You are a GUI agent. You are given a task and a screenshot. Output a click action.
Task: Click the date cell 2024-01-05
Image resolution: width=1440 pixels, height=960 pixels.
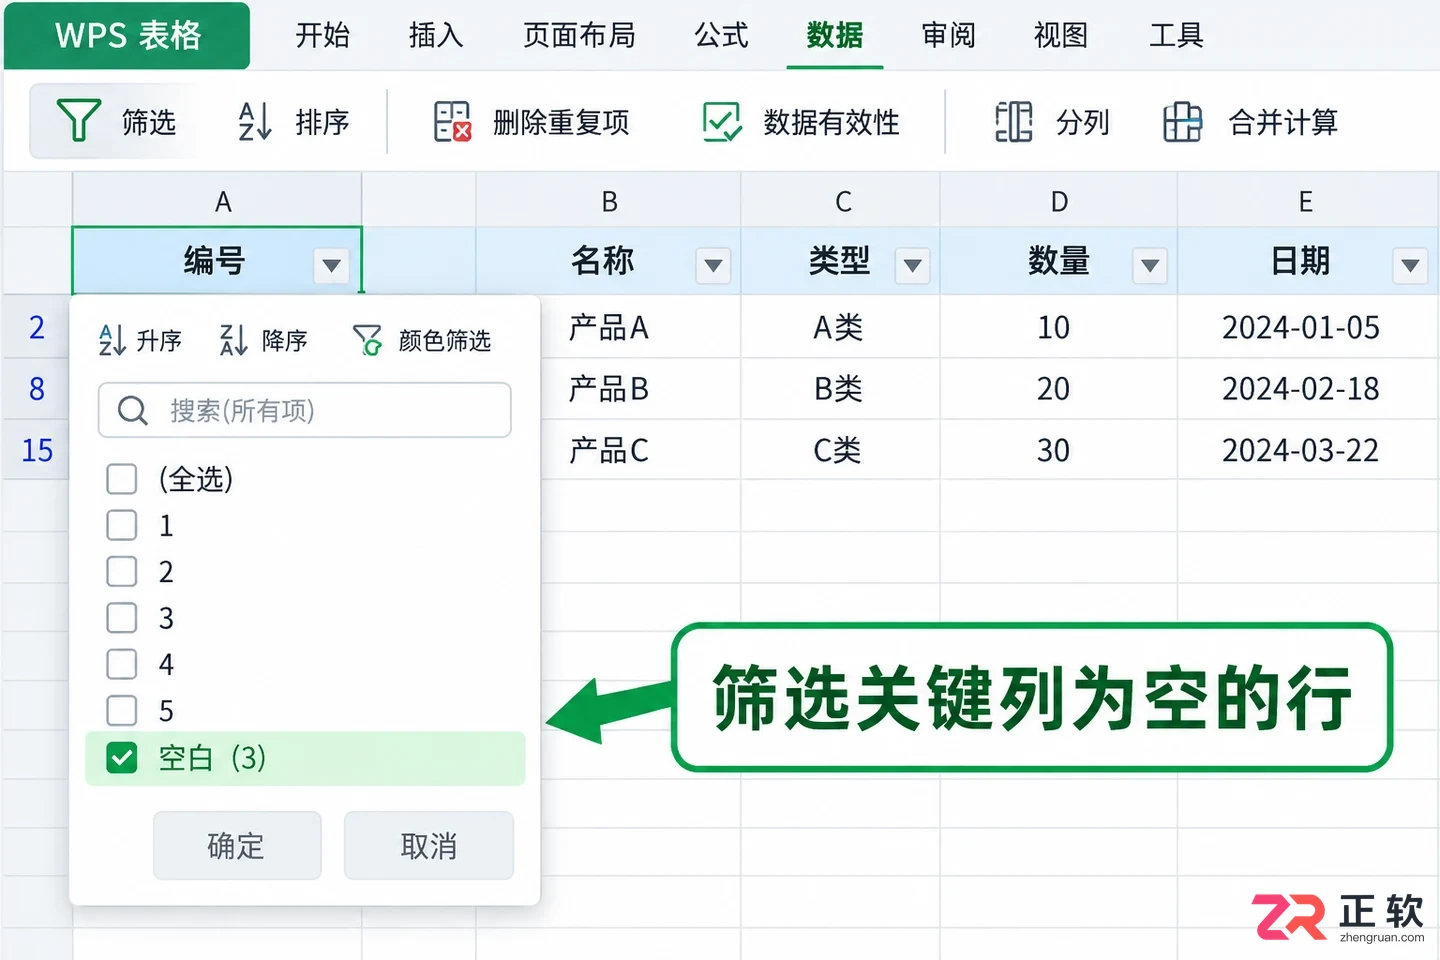pos(1308,327)
